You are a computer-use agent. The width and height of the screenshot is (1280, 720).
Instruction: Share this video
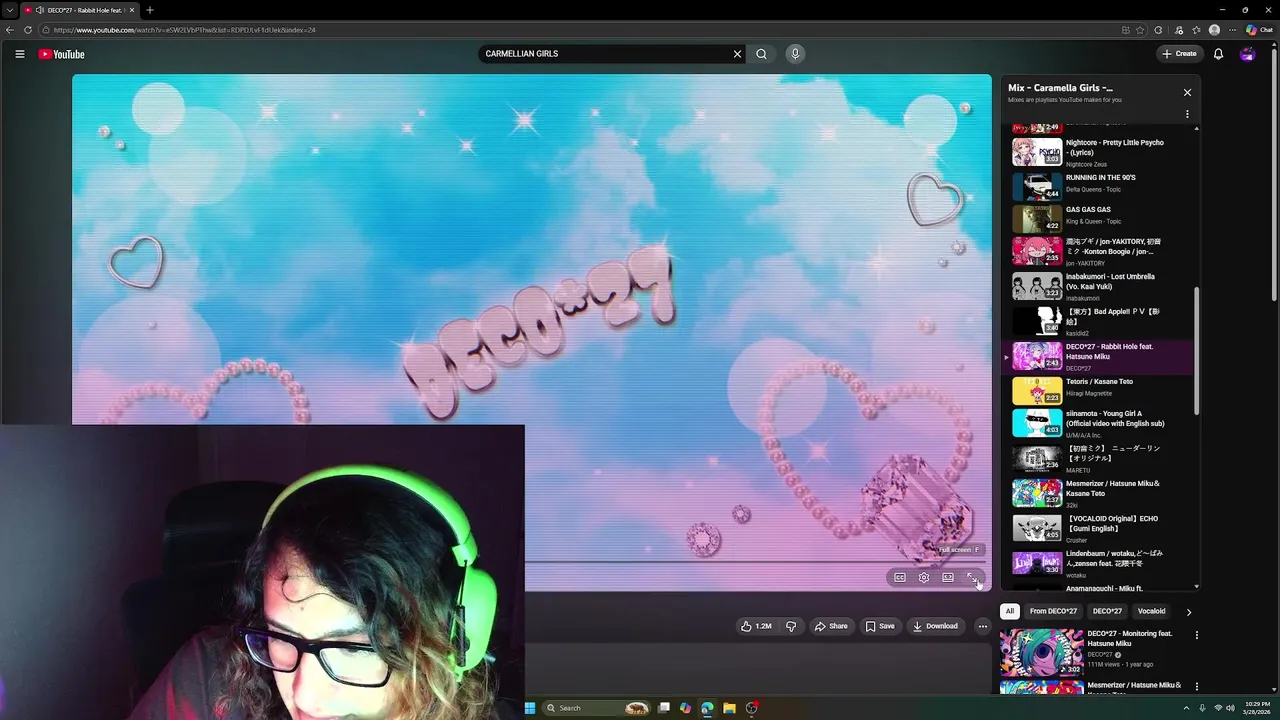point(831,626)
